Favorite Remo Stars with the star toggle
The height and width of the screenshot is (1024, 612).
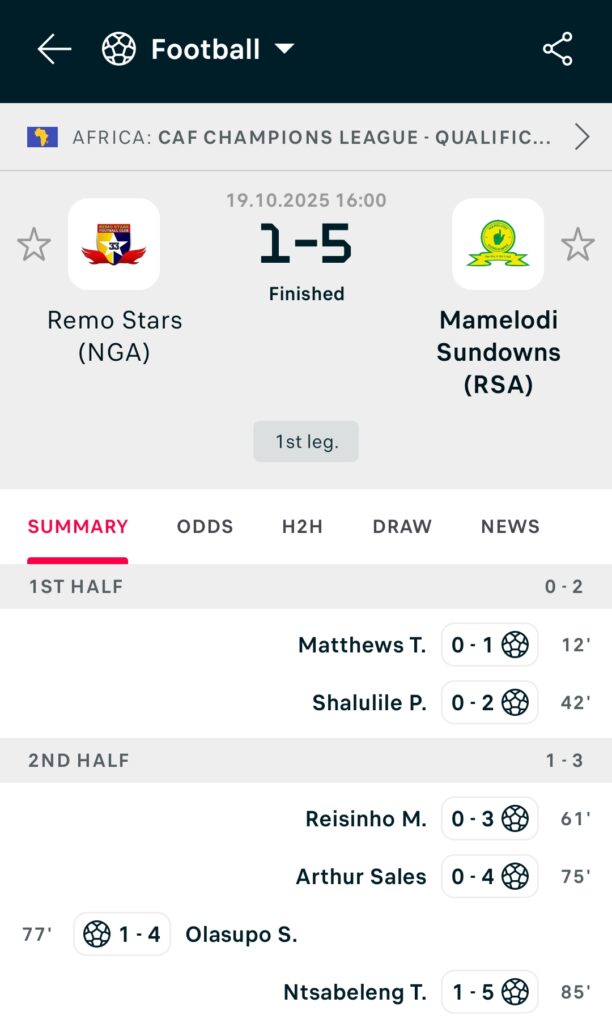click(34, 245)
